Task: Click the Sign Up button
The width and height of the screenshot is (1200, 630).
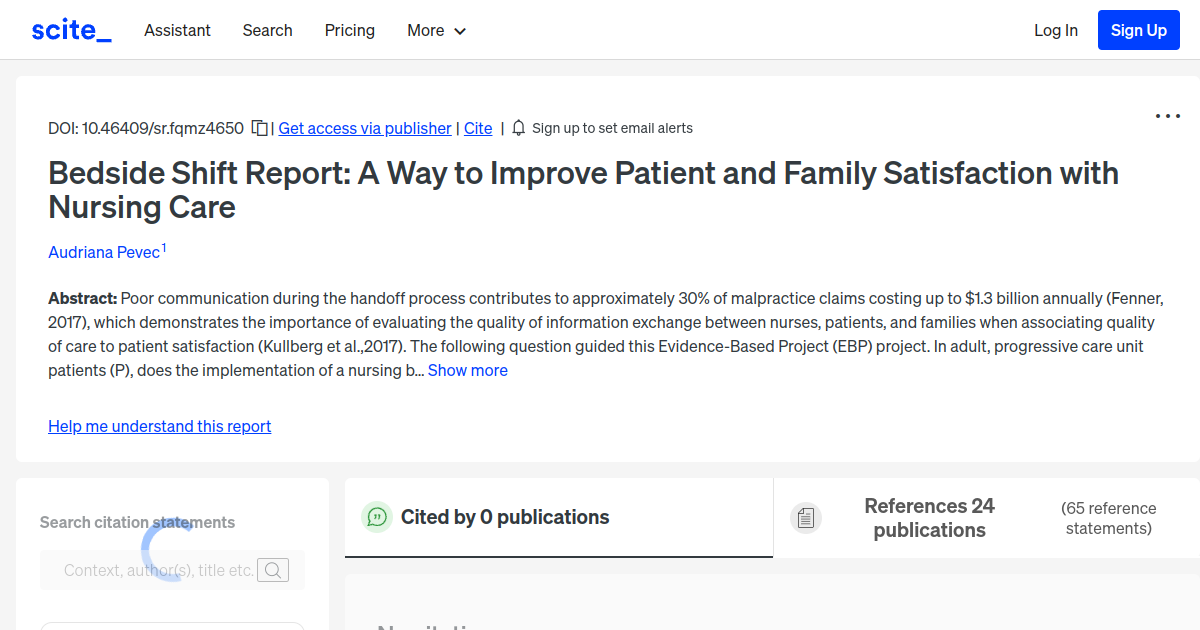Action: coord(1138,30)
